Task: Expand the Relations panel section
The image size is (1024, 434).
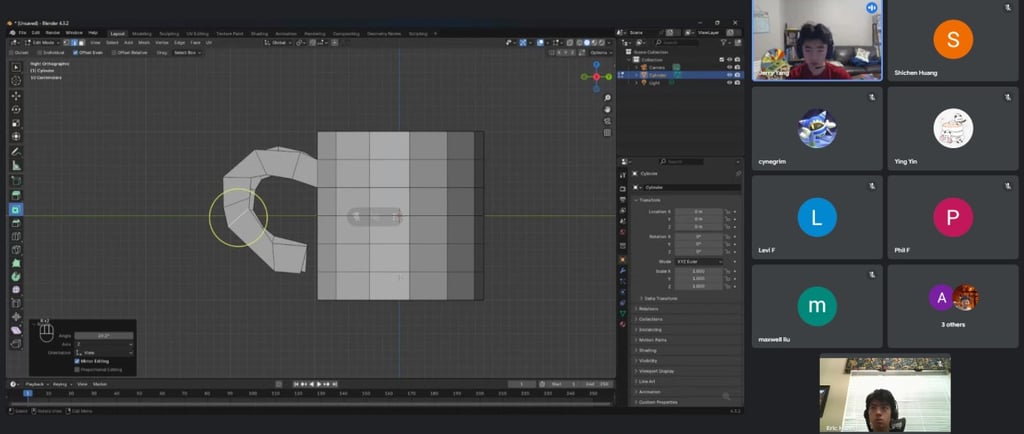Action: point(650,308)
